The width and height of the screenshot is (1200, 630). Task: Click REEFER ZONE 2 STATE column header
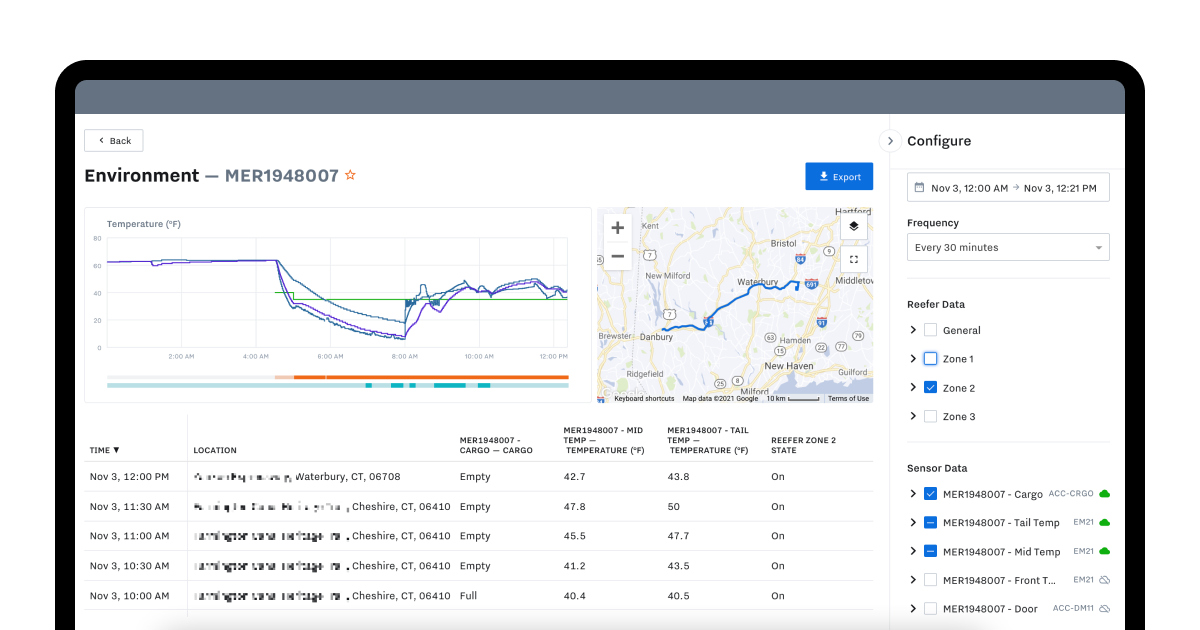[803, 444]
